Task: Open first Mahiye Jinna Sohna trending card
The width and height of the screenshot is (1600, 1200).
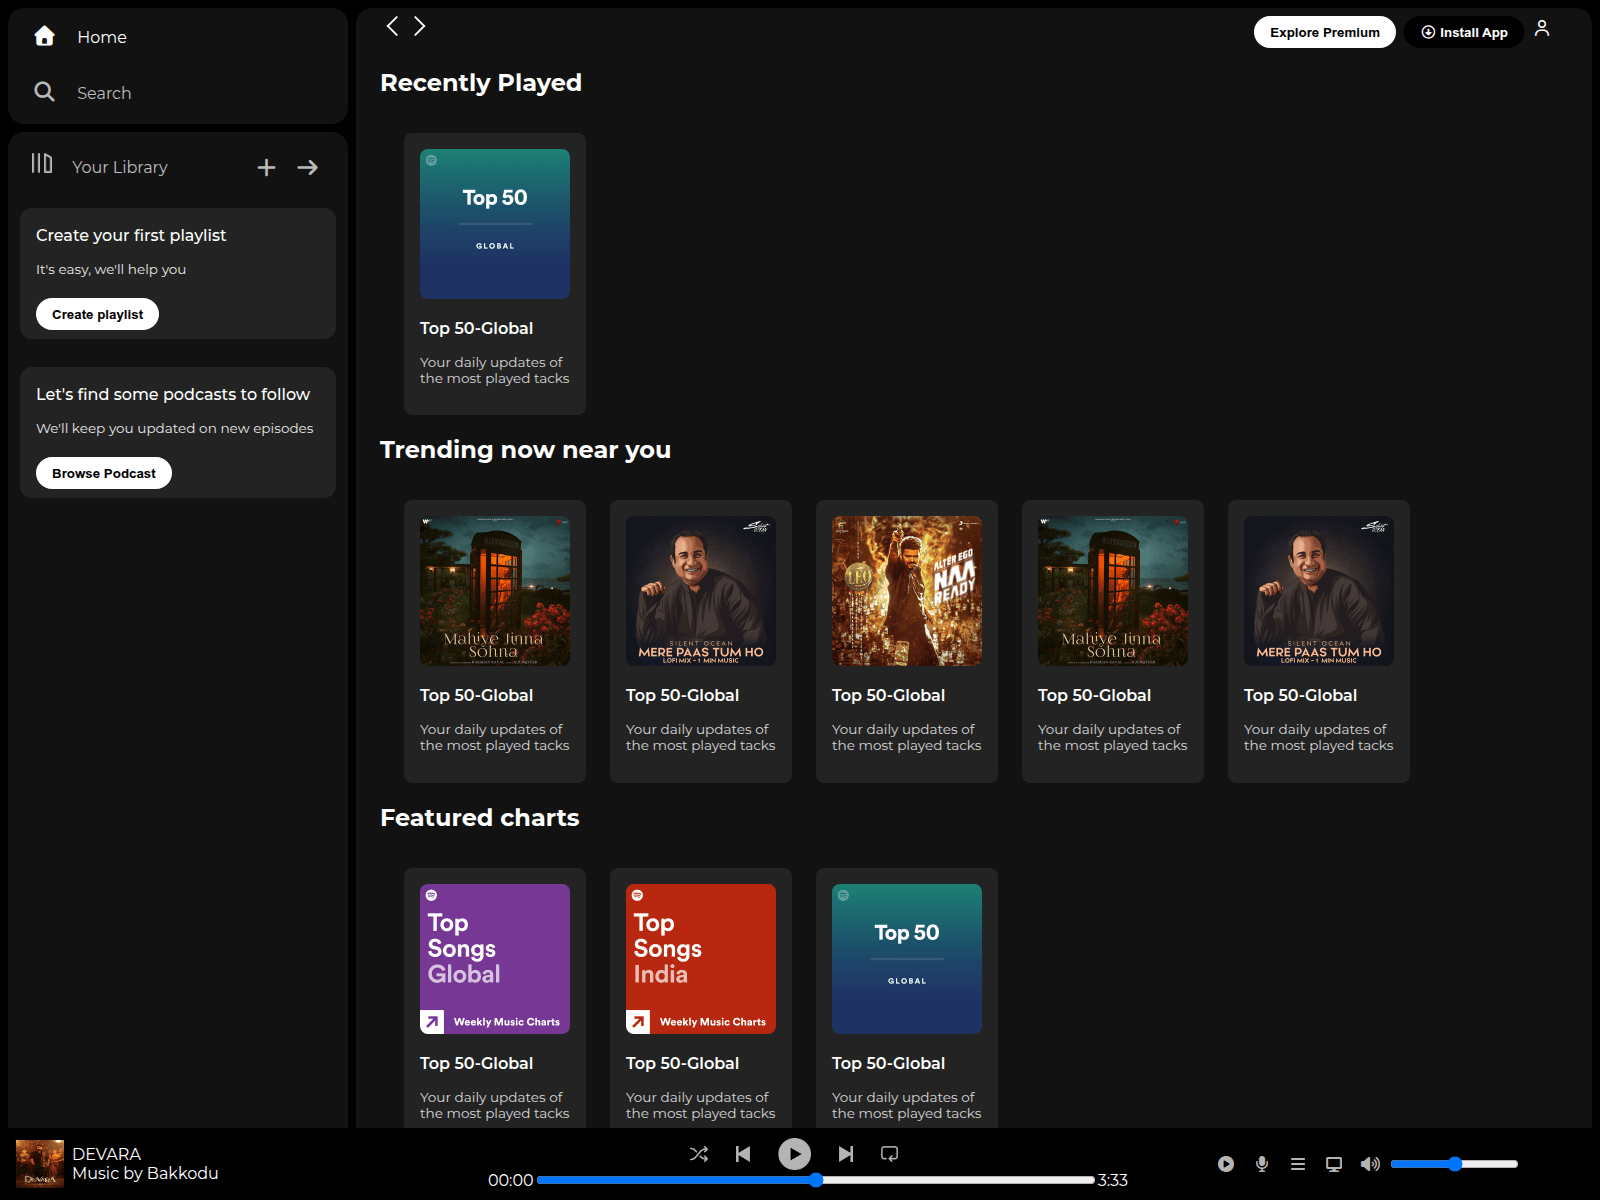Action: 495,641
